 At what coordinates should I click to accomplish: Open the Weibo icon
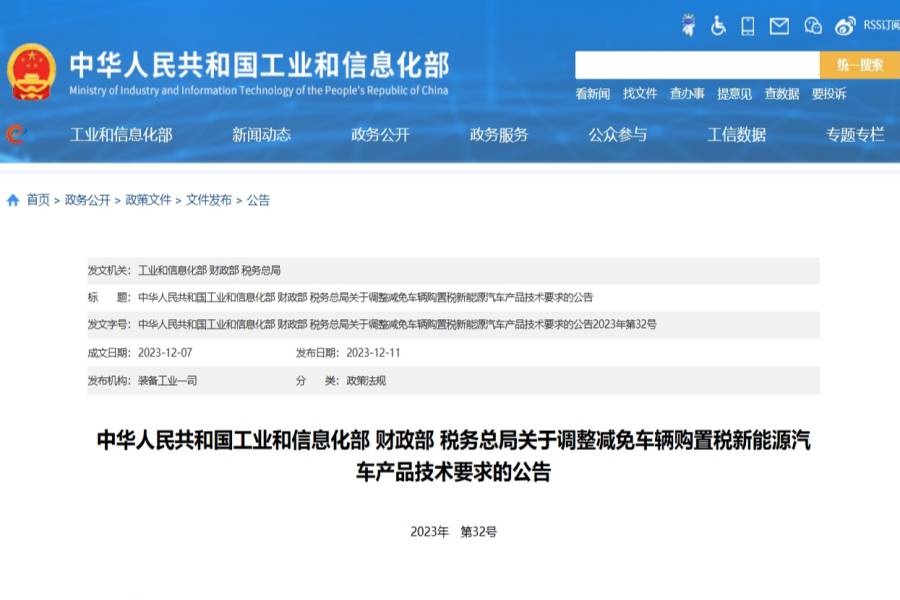coord(845,26)
